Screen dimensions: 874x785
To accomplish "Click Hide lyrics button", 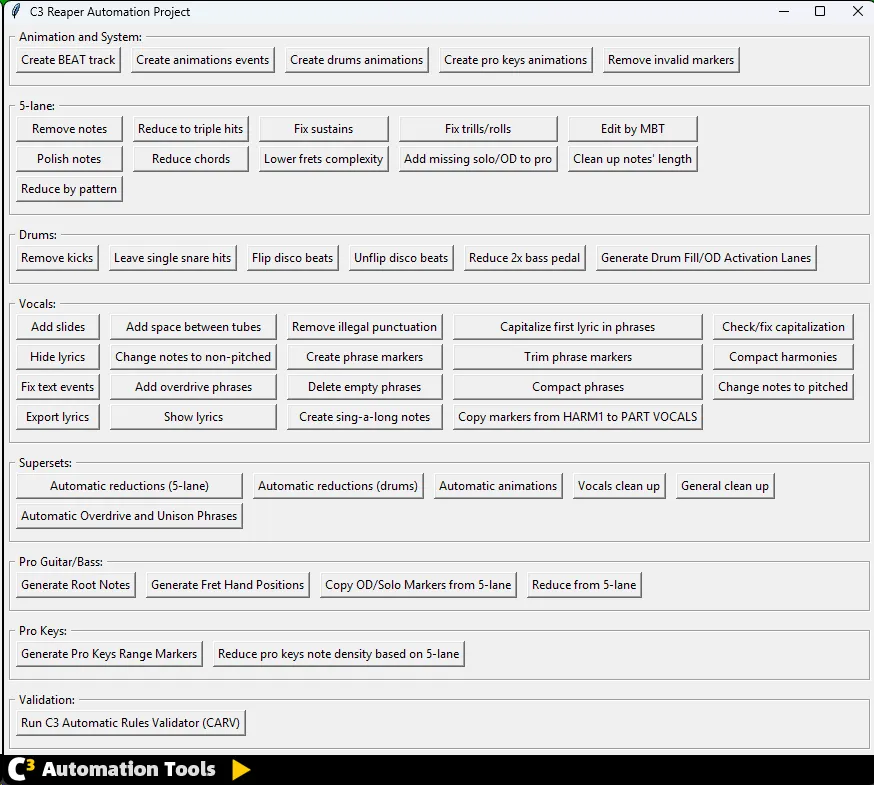I will point(58,357).
